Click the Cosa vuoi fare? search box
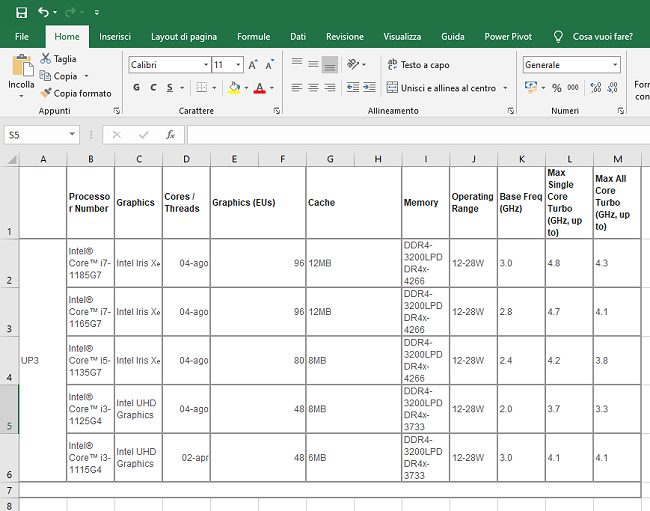650x511 pixels. (x=602, y=36)
